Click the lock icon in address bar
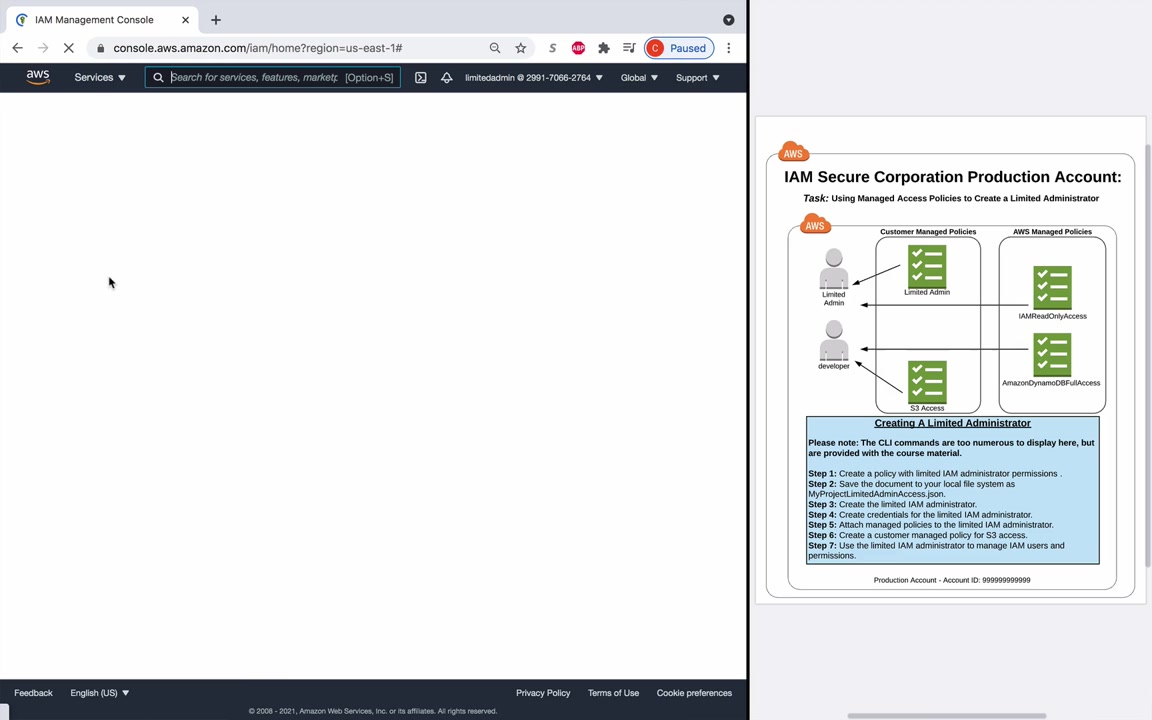This screenshot has width=1152, height=720. tap(101, 48)
